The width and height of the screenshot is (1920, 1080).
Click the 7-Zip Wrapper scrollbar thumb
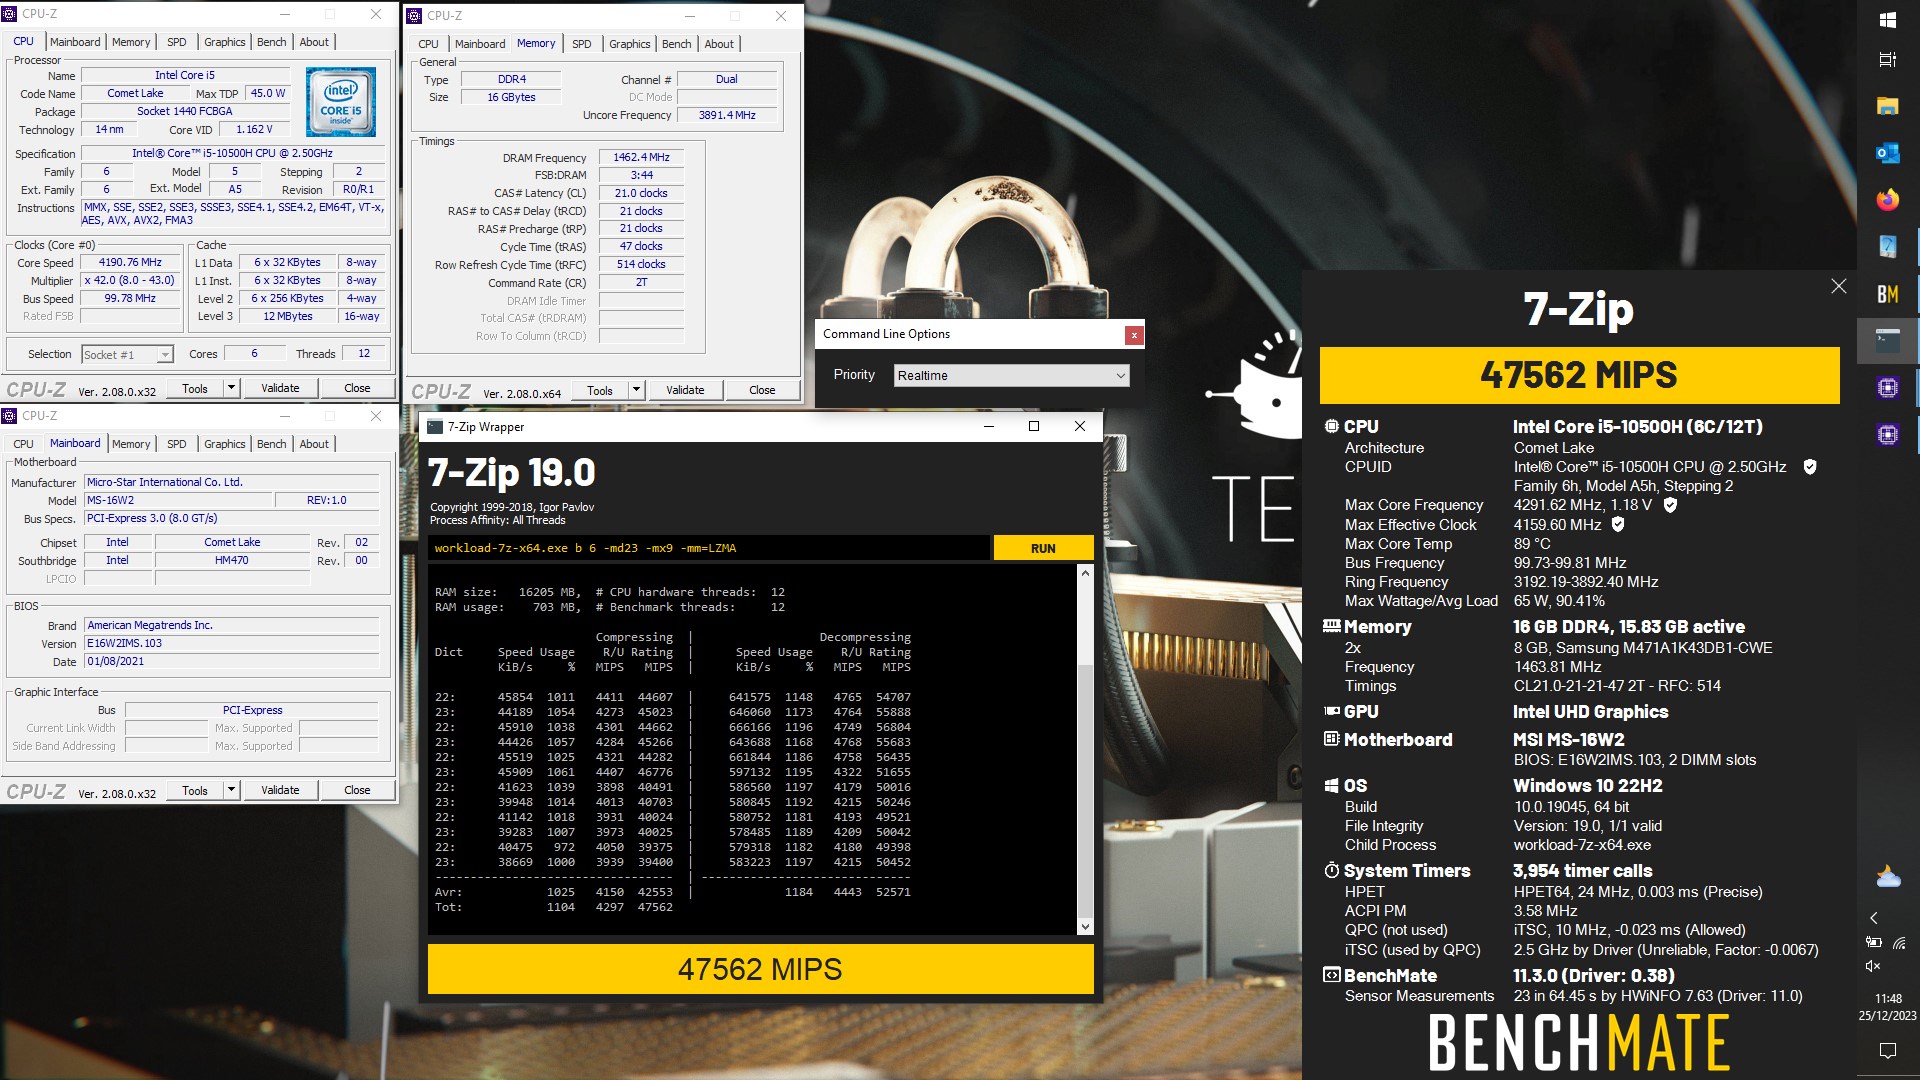(1085, 790)
